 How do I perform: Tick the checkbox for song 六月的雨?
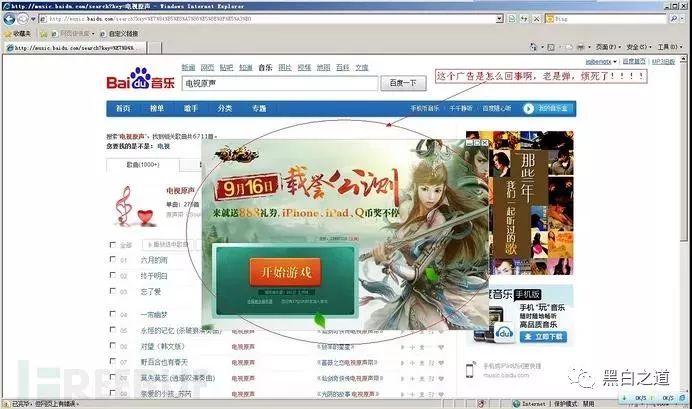(113, 259)
